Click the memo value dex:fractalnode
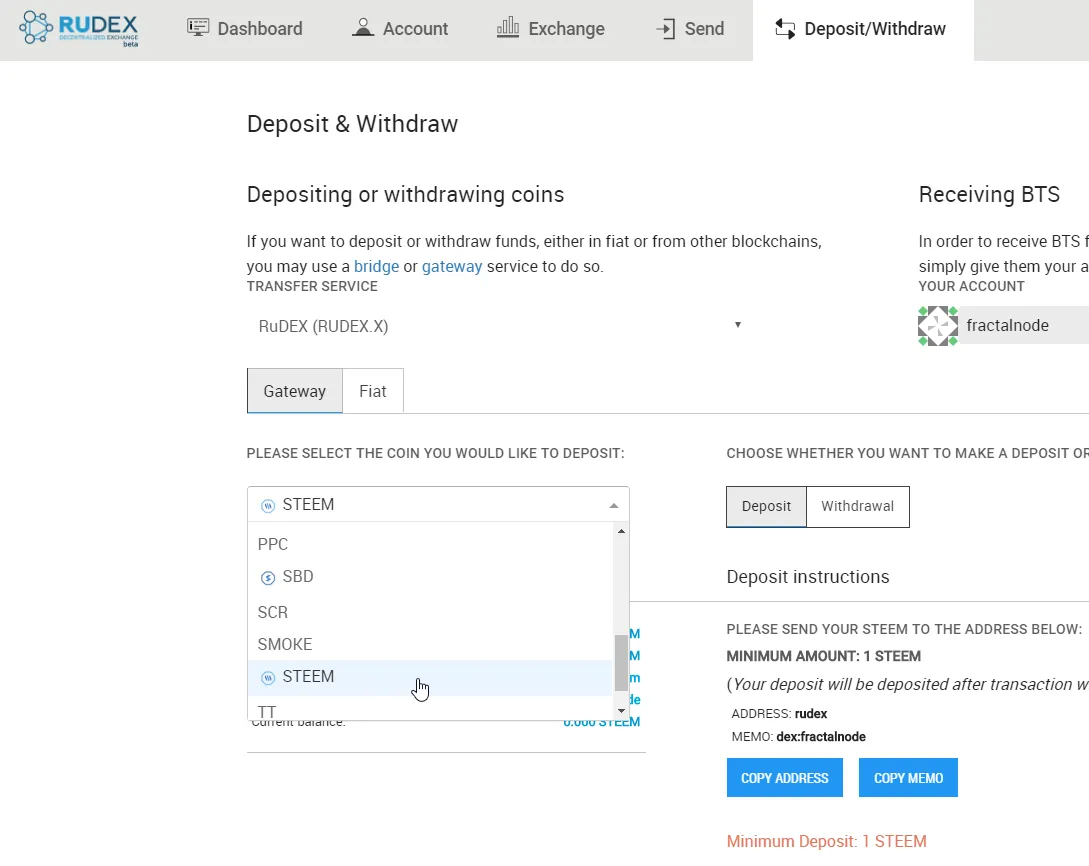The width and height of the screenshot is (1089, 866). pyautogui.click(x=821, y=737)
